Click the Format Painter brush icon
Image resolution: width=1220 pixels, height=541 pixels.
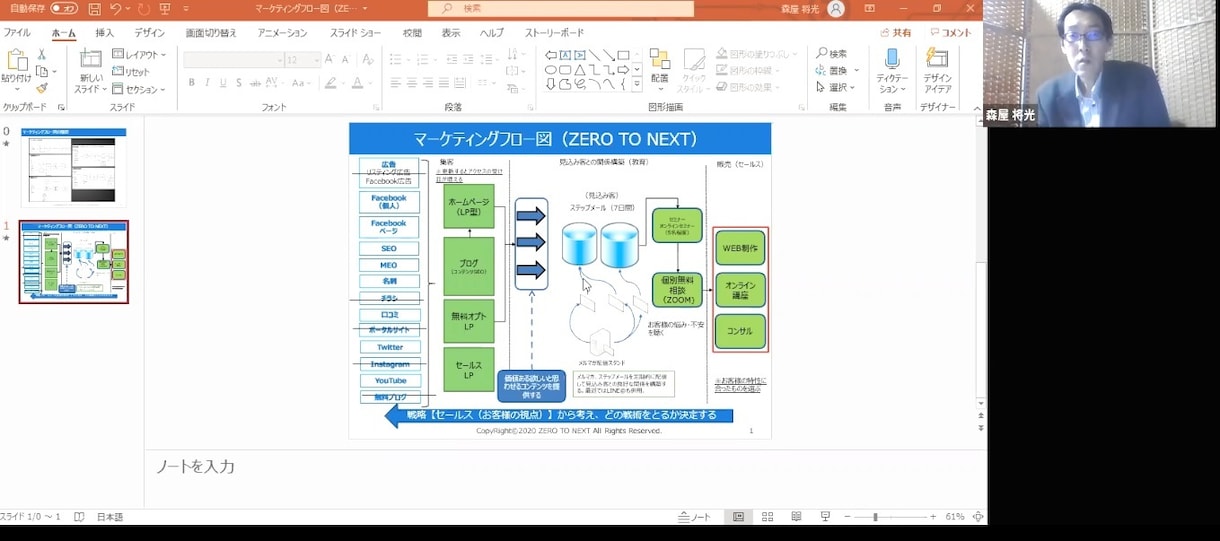(x=41, y=88)
